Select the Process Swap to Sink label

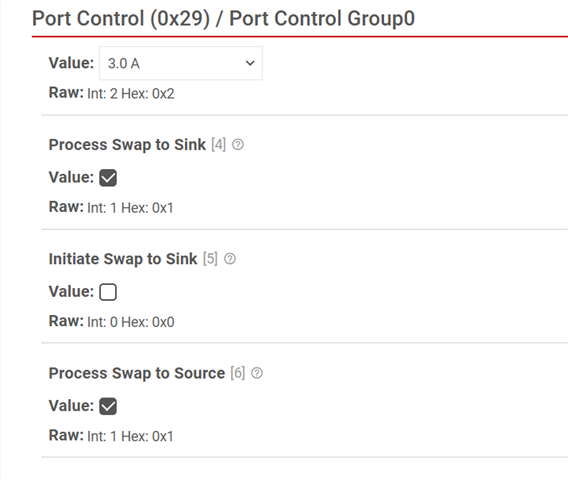coord(127,145)
